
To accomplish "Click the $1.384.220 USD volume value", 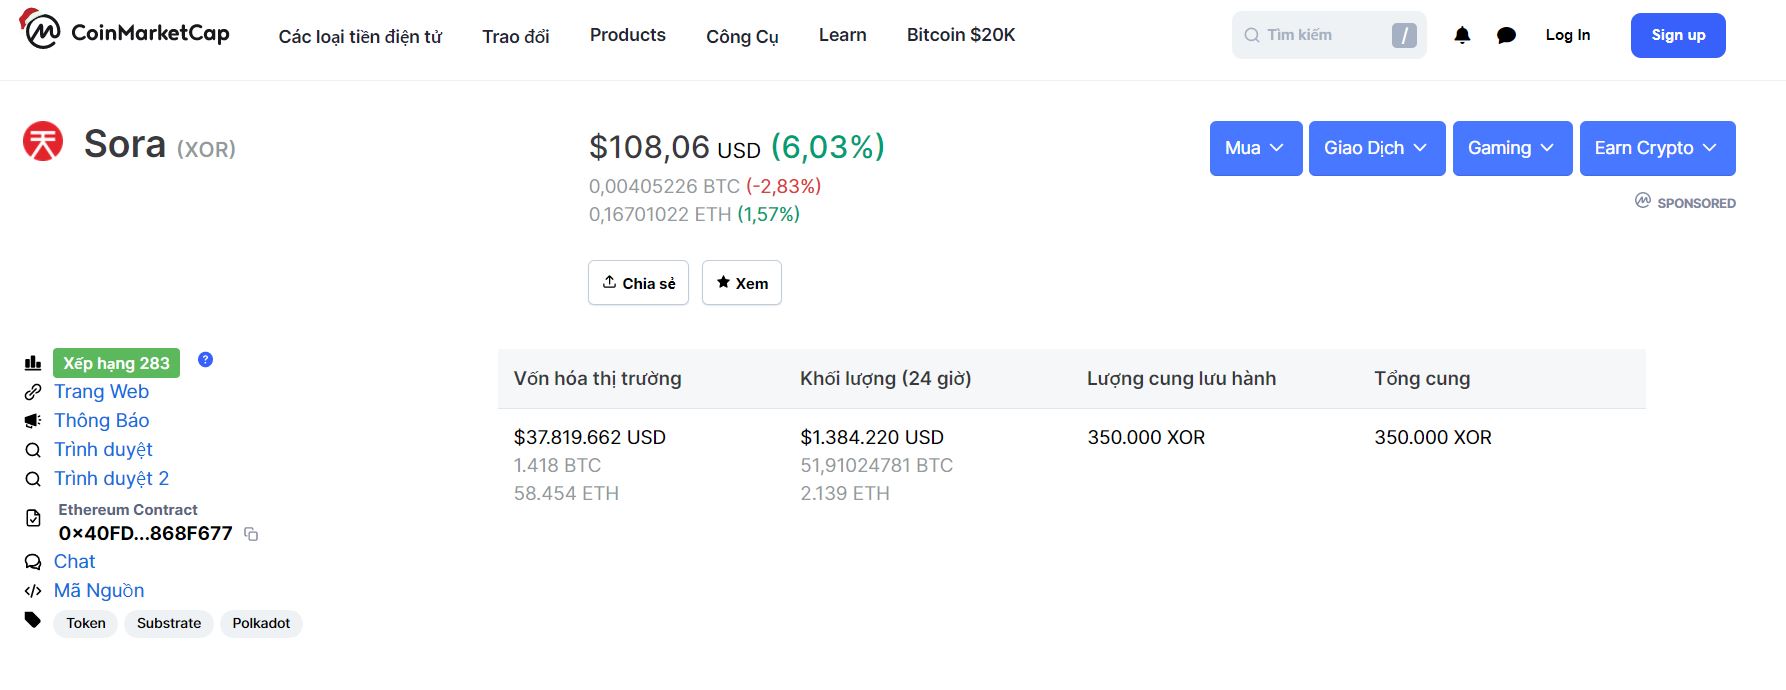I will pos(872,437).
